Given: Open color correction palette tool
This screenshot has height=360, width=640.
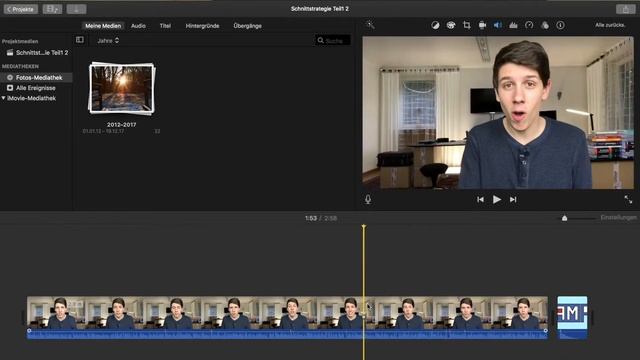Looking at the screenshot, I should tap(451, 25).
